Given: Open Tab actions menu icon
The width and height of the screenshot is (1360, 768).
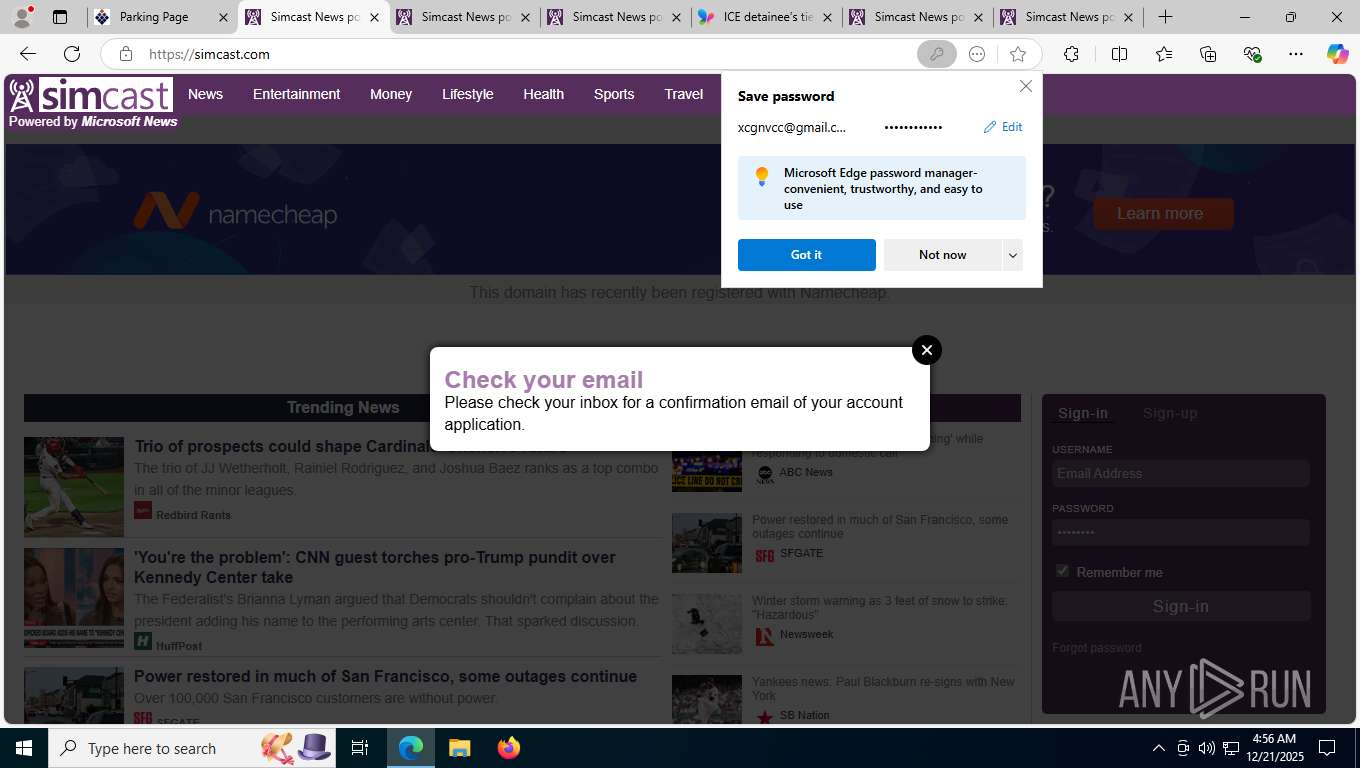Looking at the screenshot, I should [x=60, y=17].
